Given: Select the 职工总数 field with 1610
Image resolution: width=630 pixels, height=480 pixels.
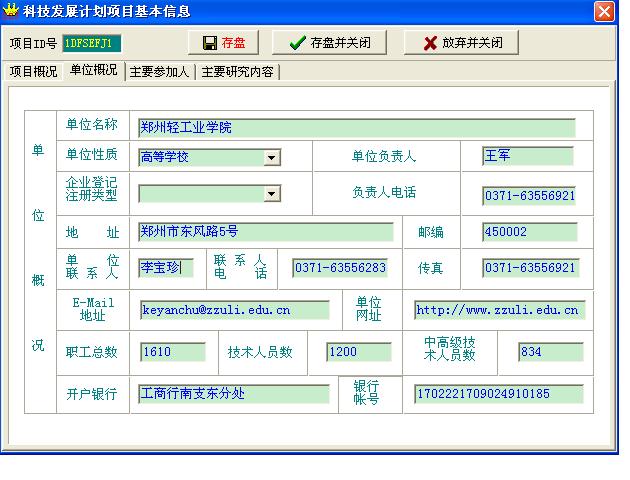Looking at the screenshot, I should point(172,352).
